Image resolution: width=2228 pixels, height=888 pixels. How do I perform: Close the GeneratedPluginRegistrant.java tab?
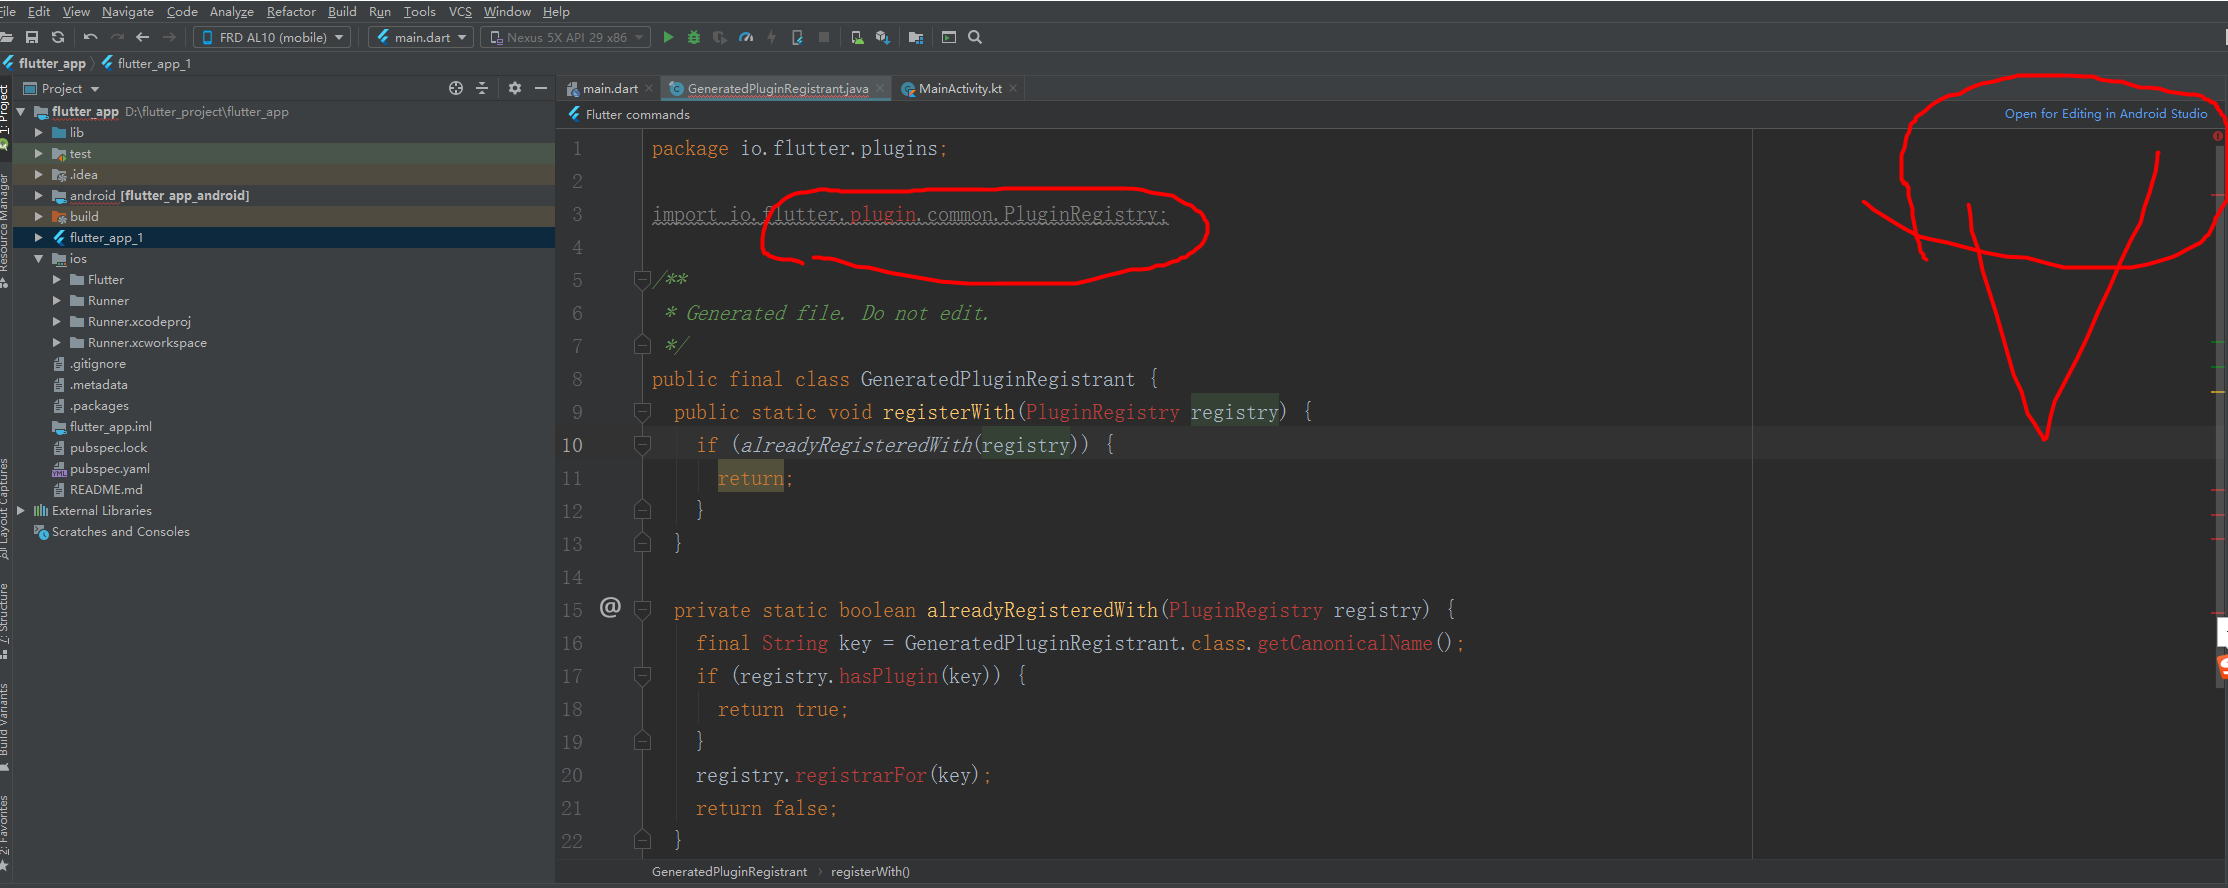[x=880, y=88]
